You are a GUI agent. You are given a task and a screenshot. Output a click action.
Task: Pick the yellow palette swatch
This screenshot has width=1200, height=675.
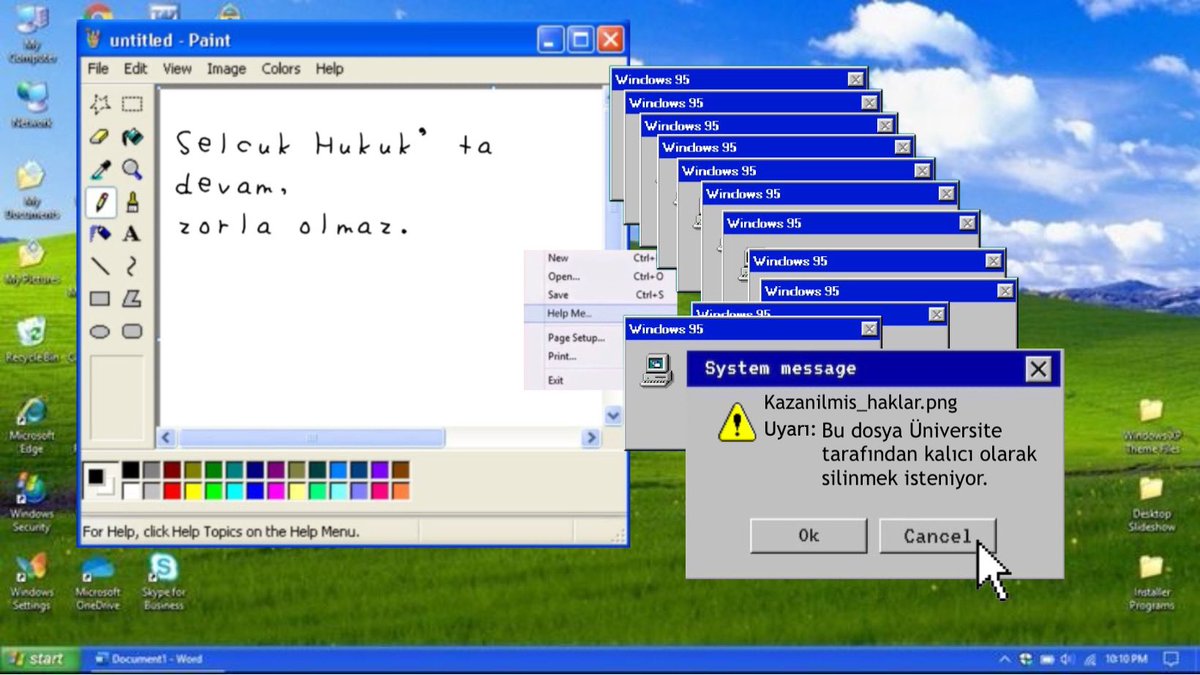[x=193, y=491]
